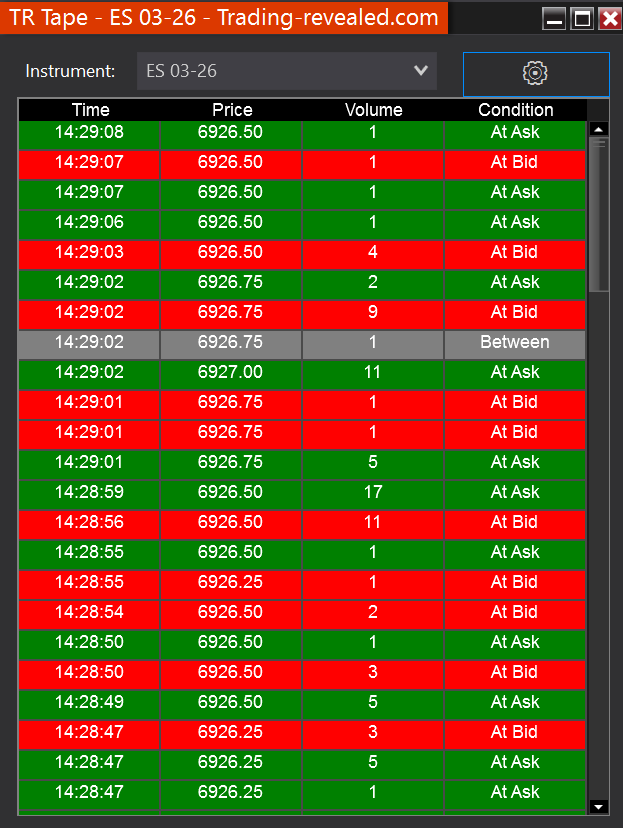
Task: Sort by the Time column header
Action: point(90,110)
